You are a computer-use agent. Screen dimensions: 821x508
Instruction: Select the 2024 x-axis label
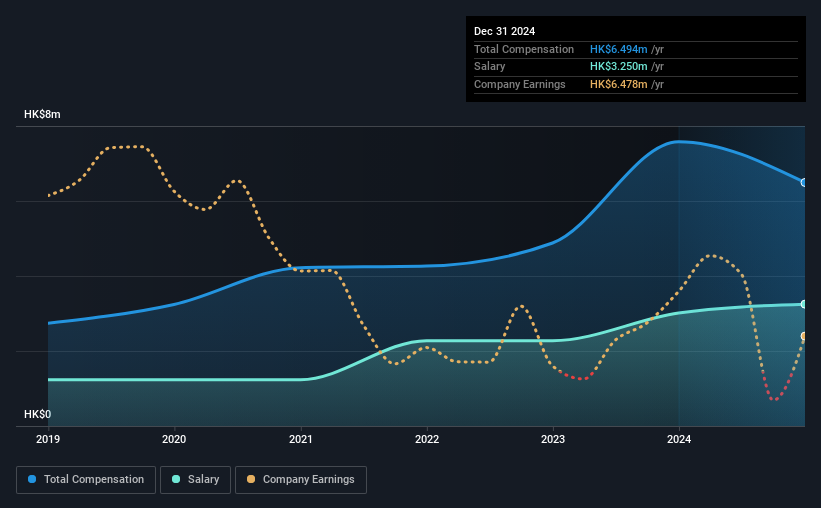coord(679,439)
